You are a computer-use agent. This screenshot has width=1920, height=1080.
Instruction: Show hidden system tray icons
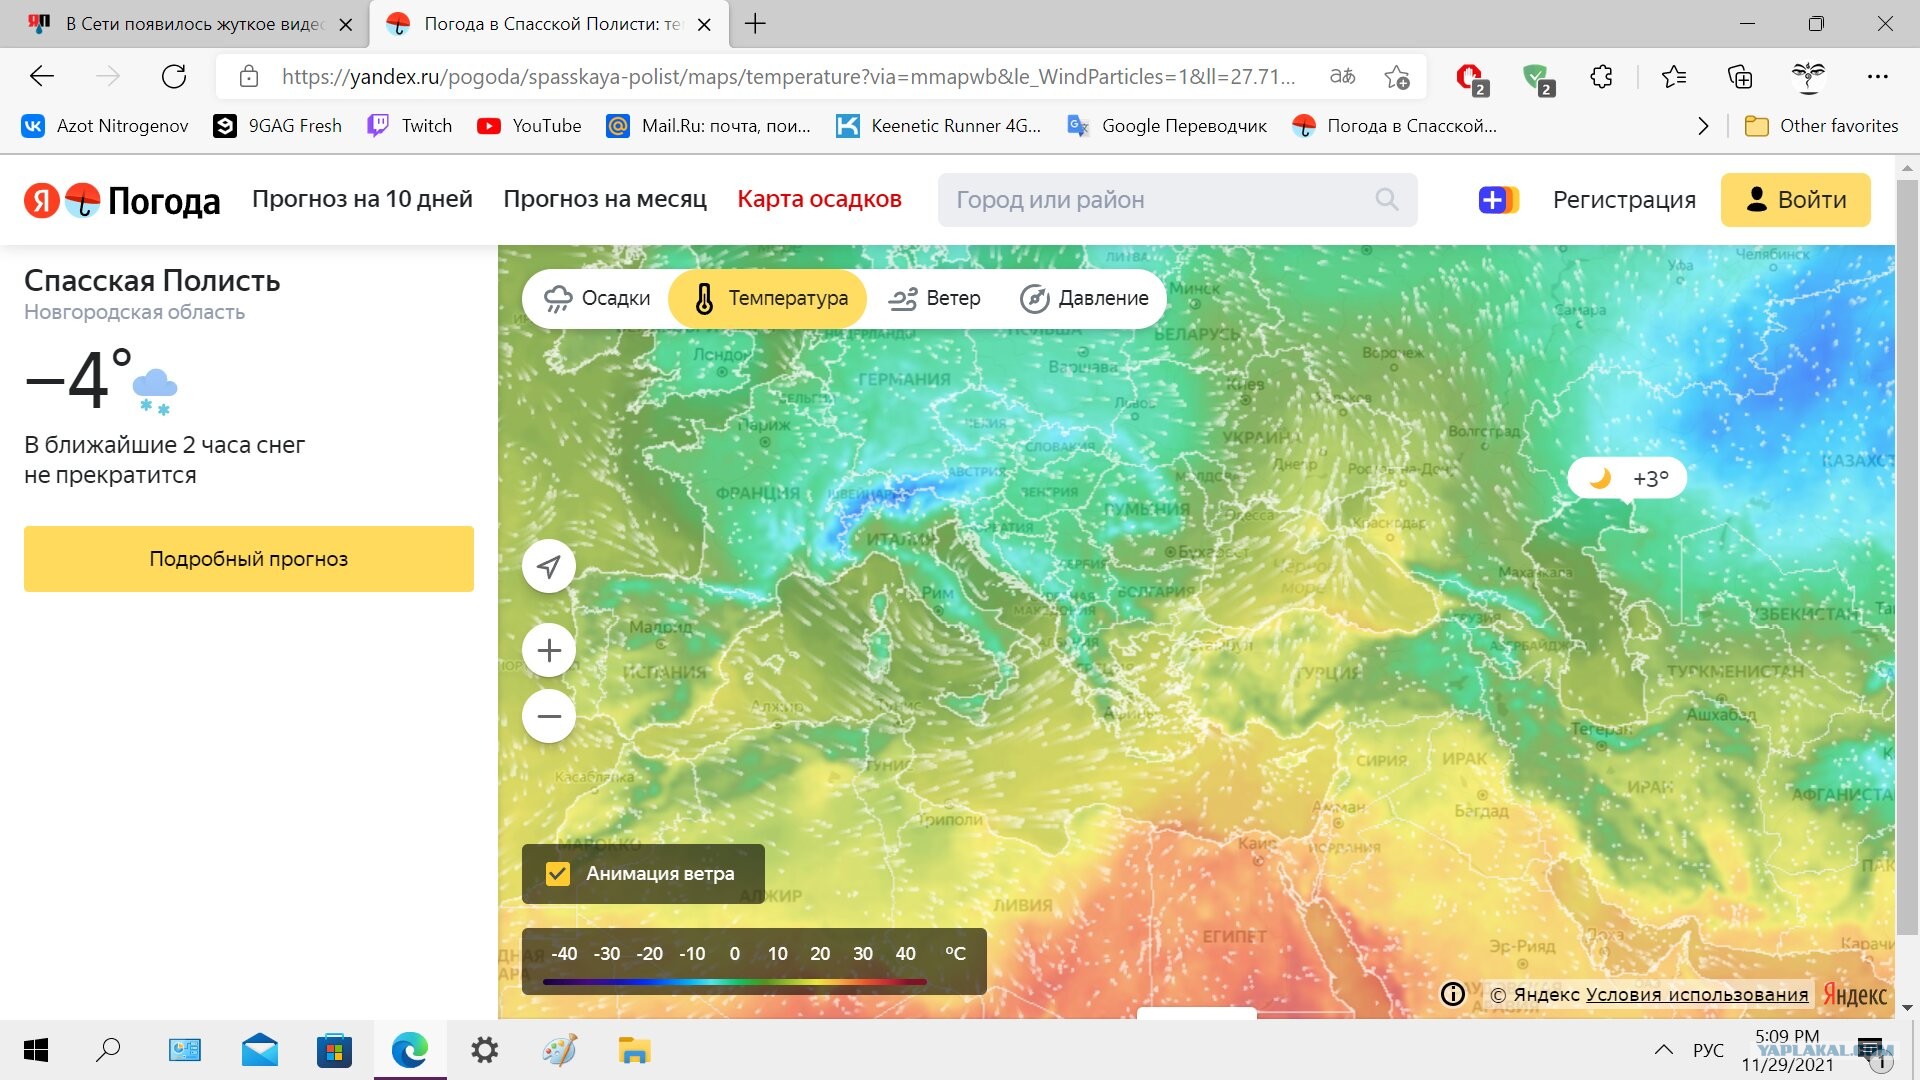pyautogui.click(x=1664, y=1050)
